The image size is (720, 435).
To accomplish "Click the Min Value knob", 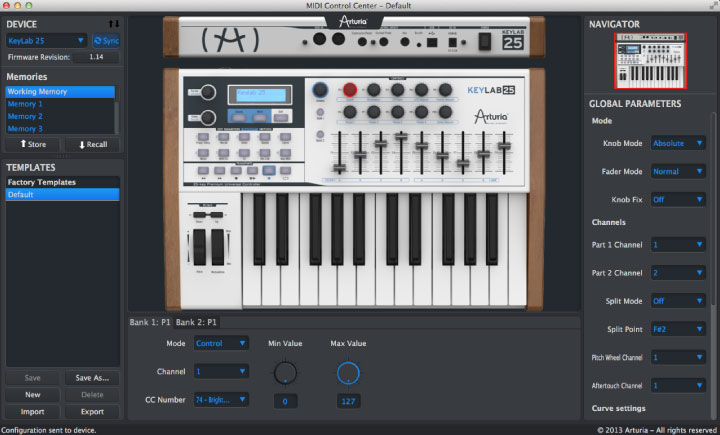I will (x=285, y=373).
